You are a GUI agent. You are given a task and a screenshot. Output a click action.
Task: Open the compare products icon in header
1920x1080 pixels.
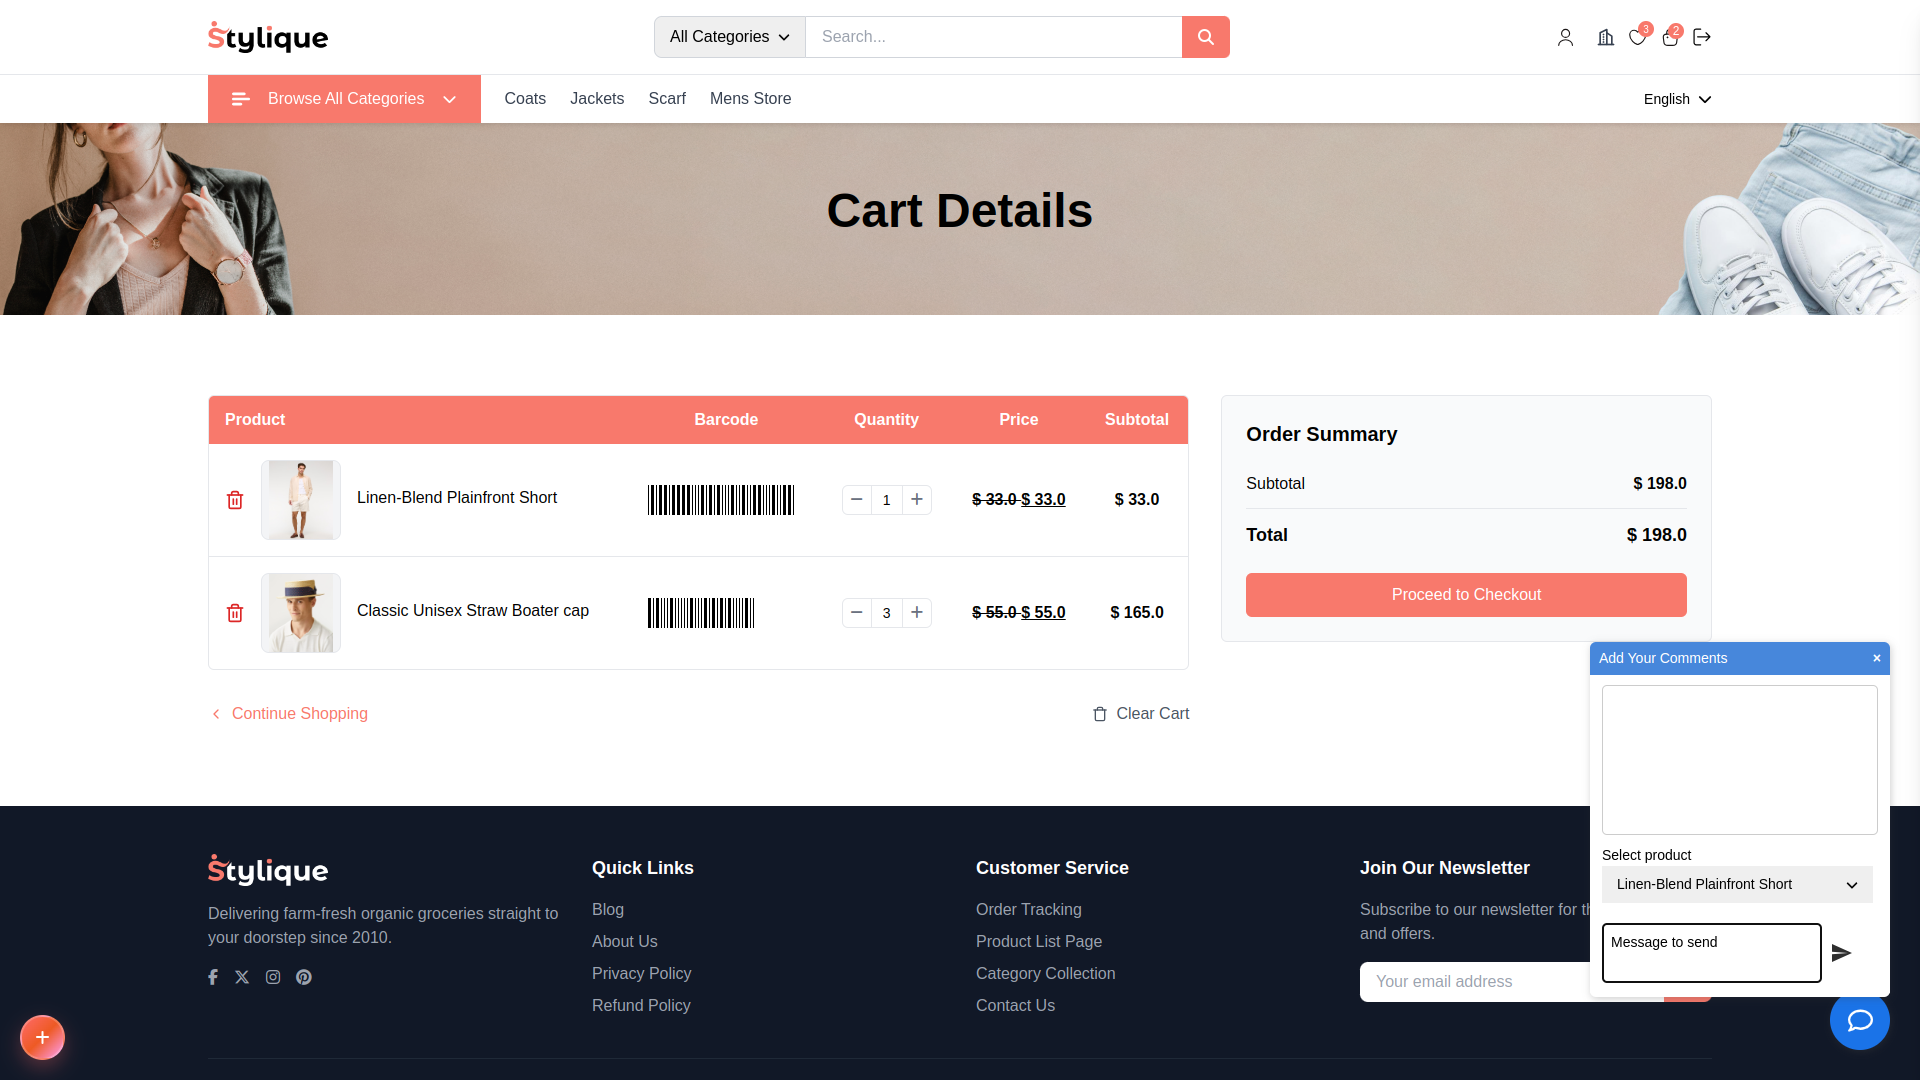[1605, 37]
